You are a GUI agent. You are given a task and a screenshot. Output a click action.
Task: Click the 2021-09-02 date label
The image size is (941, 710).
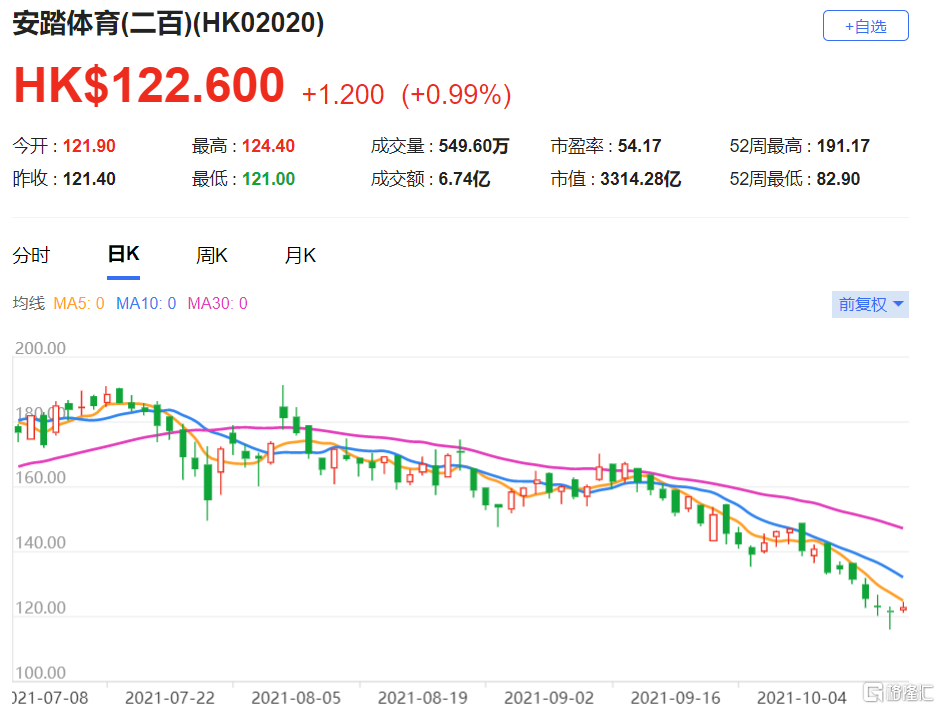pos(549,698)
